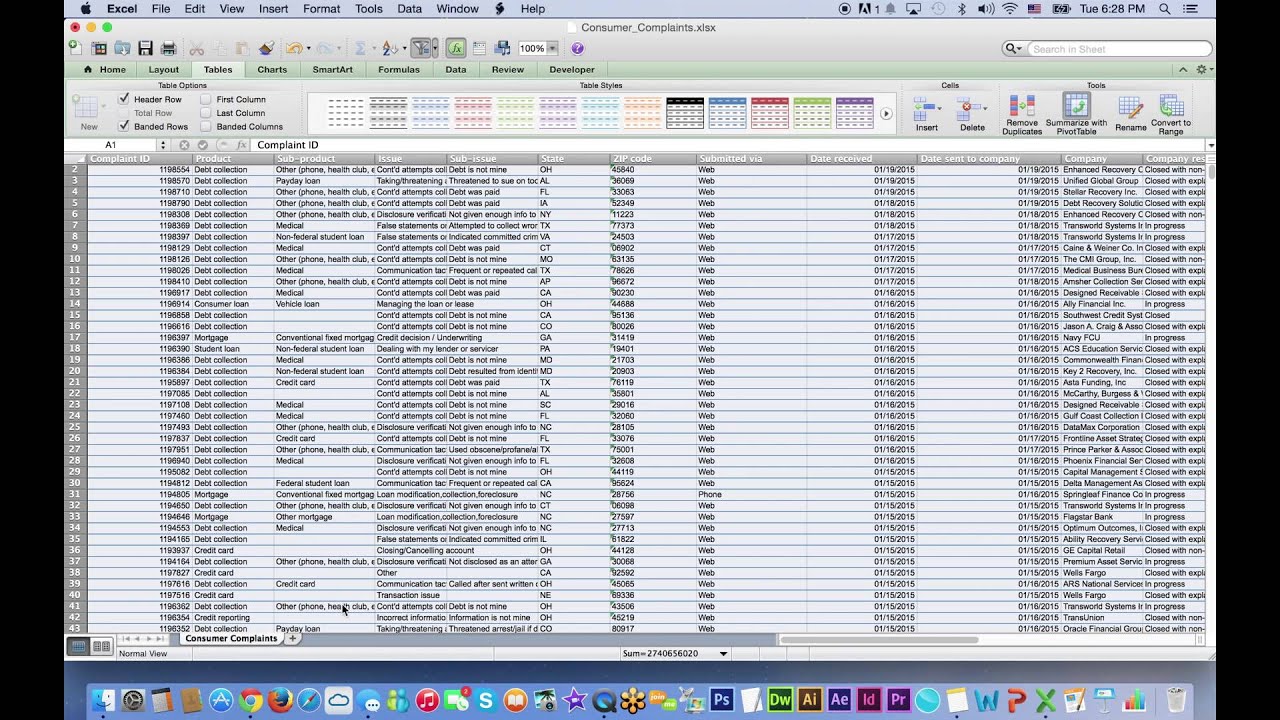Image resolution: width=1280 pixels, height=720 pixels.
Task: Click the Rename table tool
Action: [1131, 114]
